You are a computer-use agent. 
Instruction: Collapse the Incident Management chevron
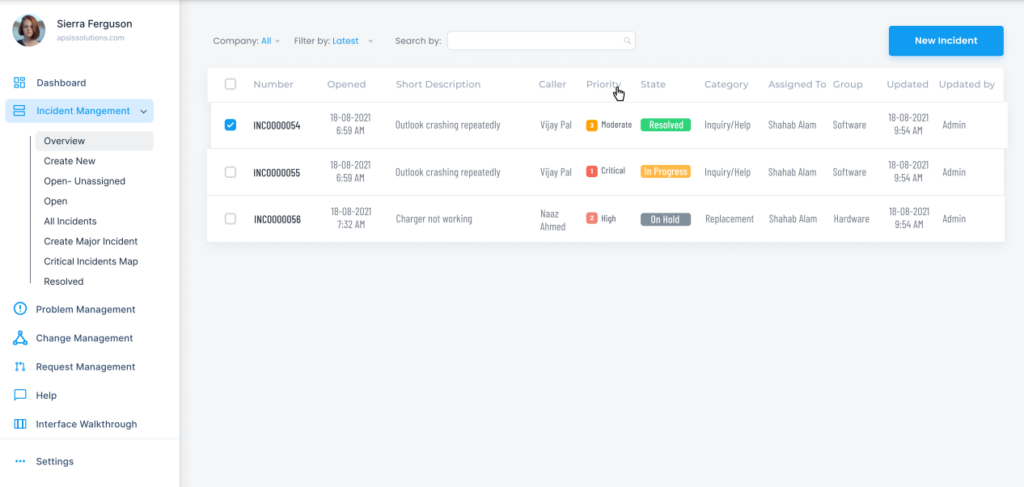pyautogui.click(x=143, y=112)
